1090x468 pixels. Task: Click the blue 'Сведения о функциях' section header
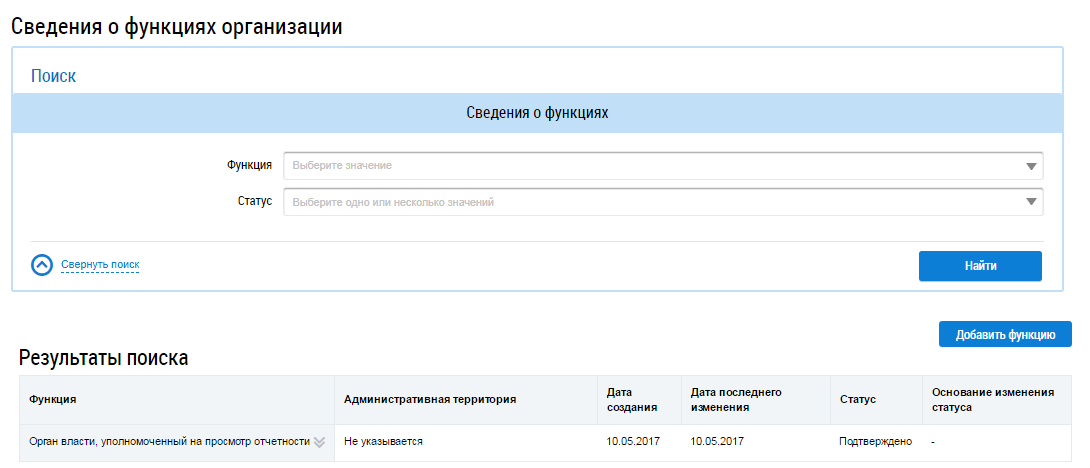pyautogui.click(x=537, y=113)
